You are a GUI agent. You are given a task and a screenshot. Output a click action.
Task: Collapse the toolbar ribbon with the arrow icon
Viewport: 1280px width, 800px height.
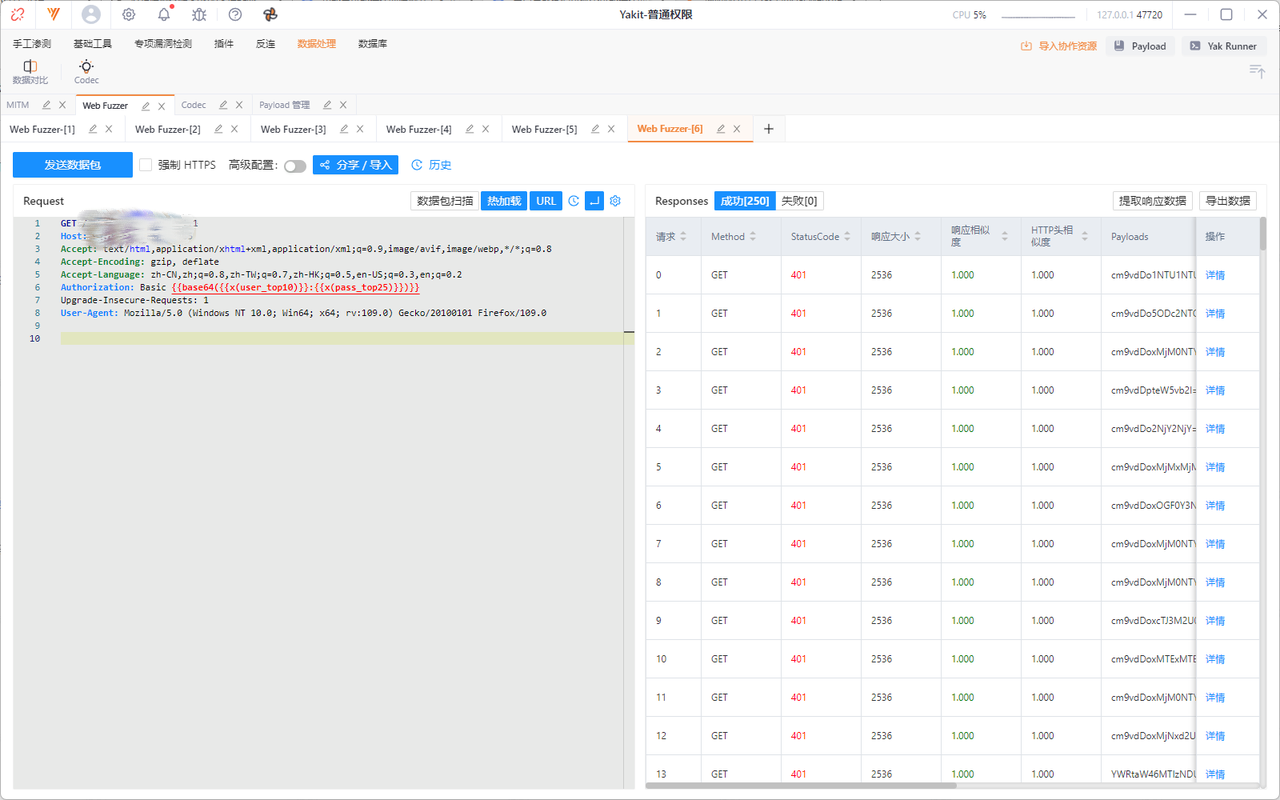1257,71
